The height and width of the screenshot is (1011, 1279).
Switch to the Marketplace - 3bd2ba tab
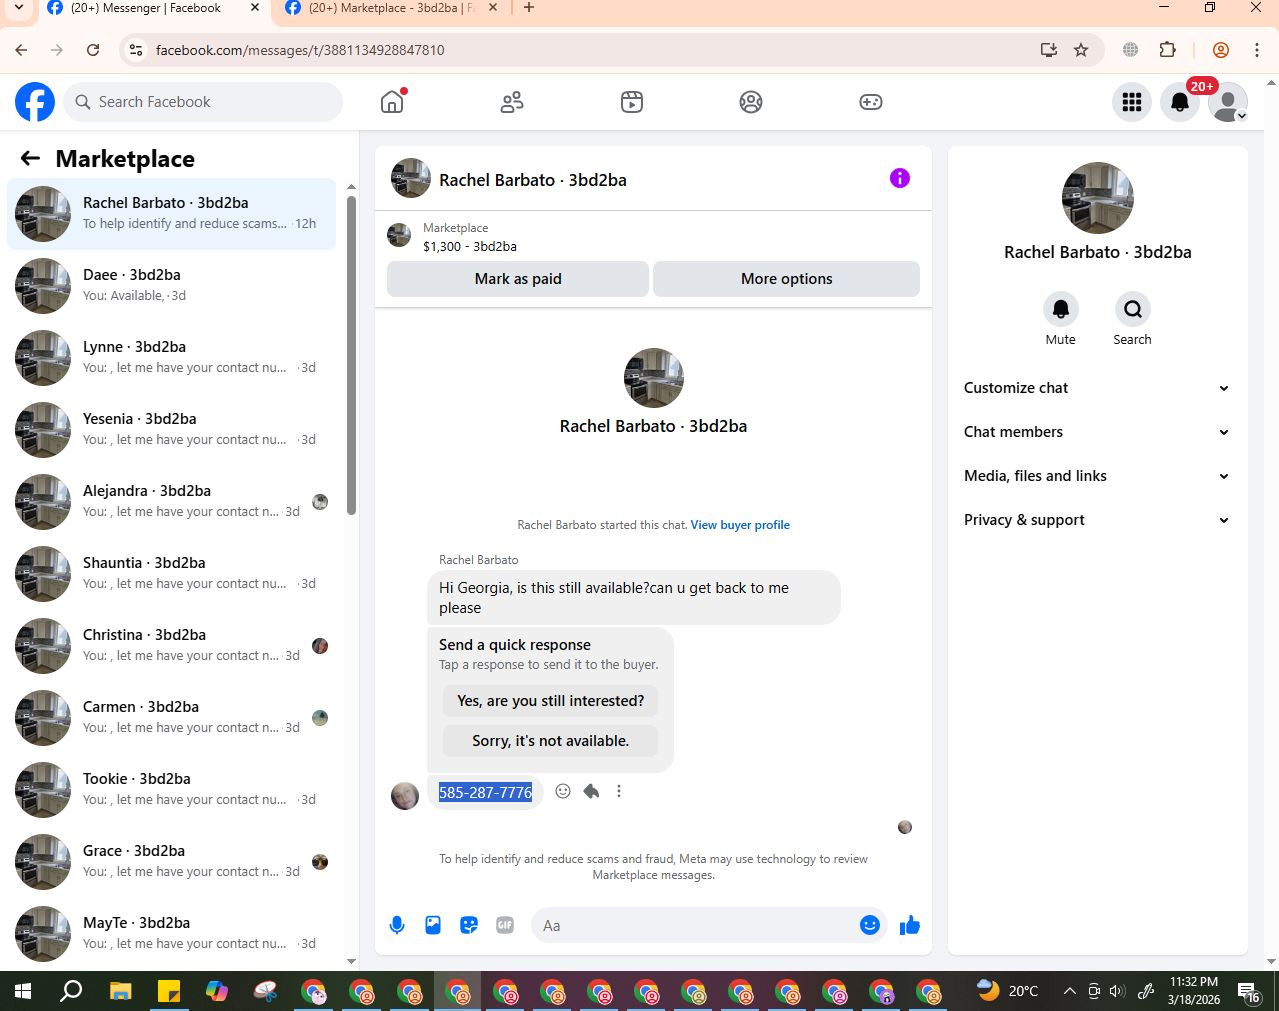(392, 8)
